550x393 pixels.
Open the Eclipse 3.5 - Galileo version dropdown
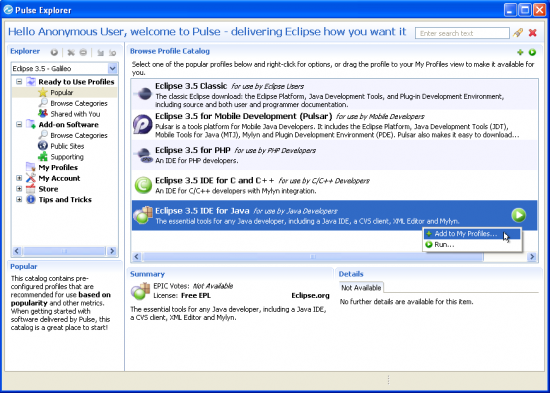[x=112, y=68]
